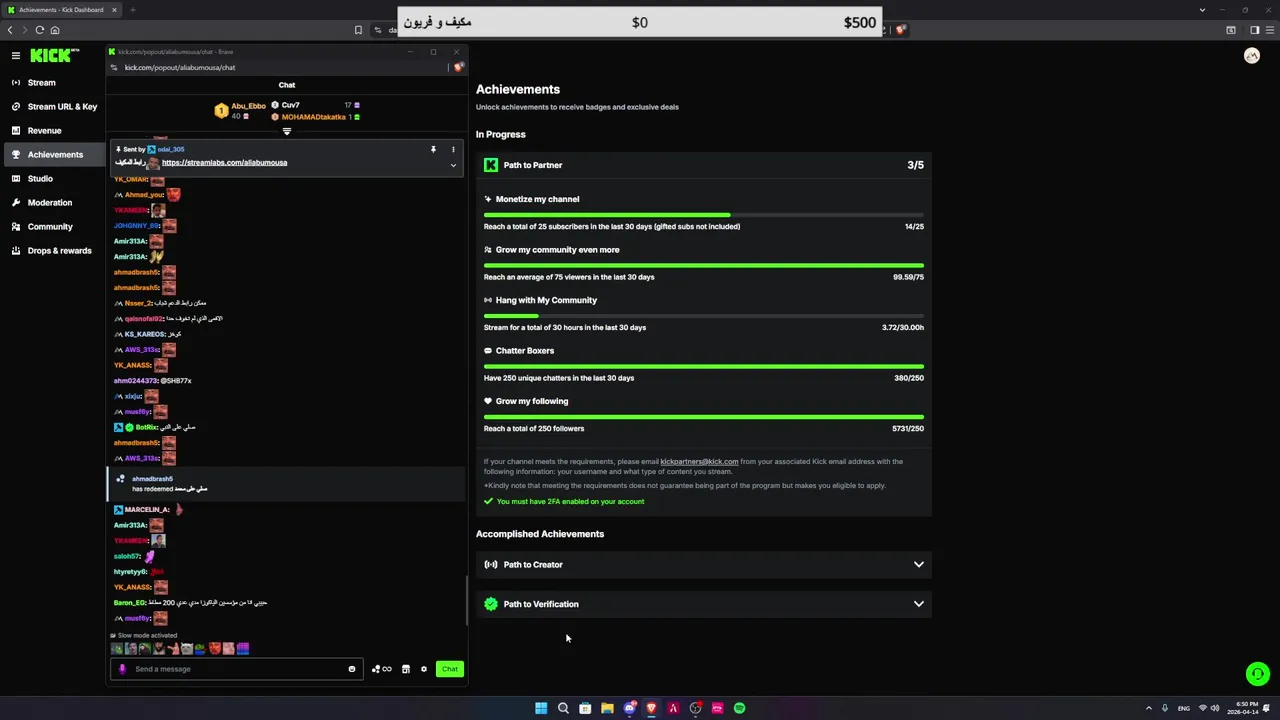Open the emote picker in the message box
1280x720 pixels.
352,669
